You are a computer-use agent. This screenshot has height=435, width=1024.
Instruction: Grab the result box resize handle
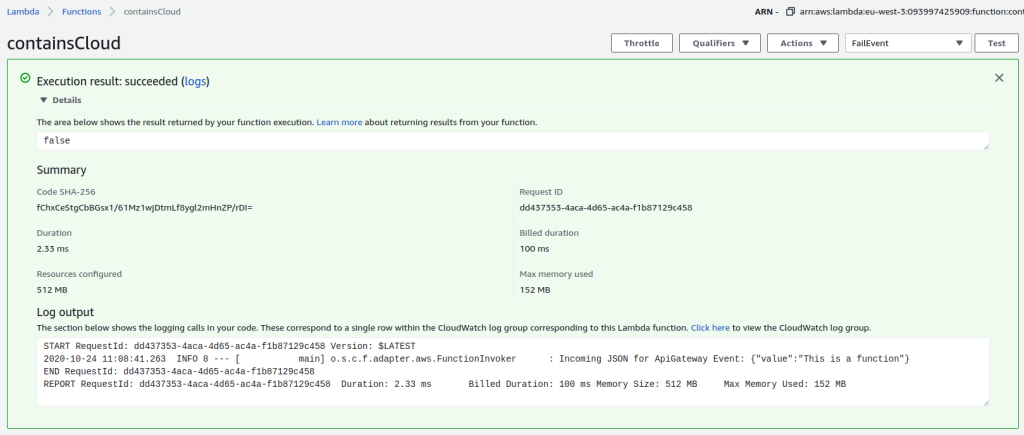coord(985,147)
